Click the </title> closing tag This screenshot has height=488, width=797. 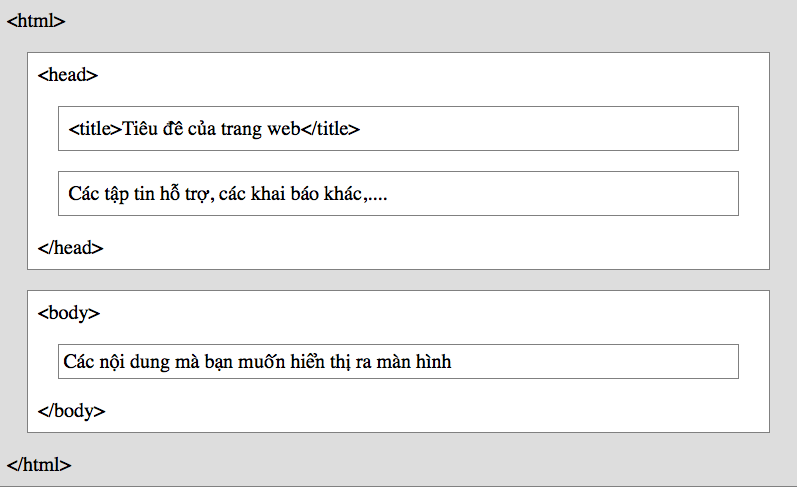pos(330,129)
